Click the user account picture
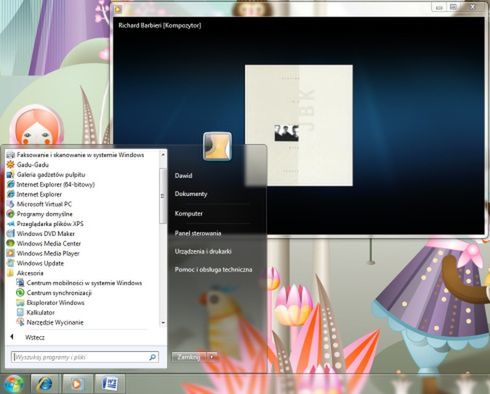Viewport: 490px width, 394px height. click(x=217, y=146)
